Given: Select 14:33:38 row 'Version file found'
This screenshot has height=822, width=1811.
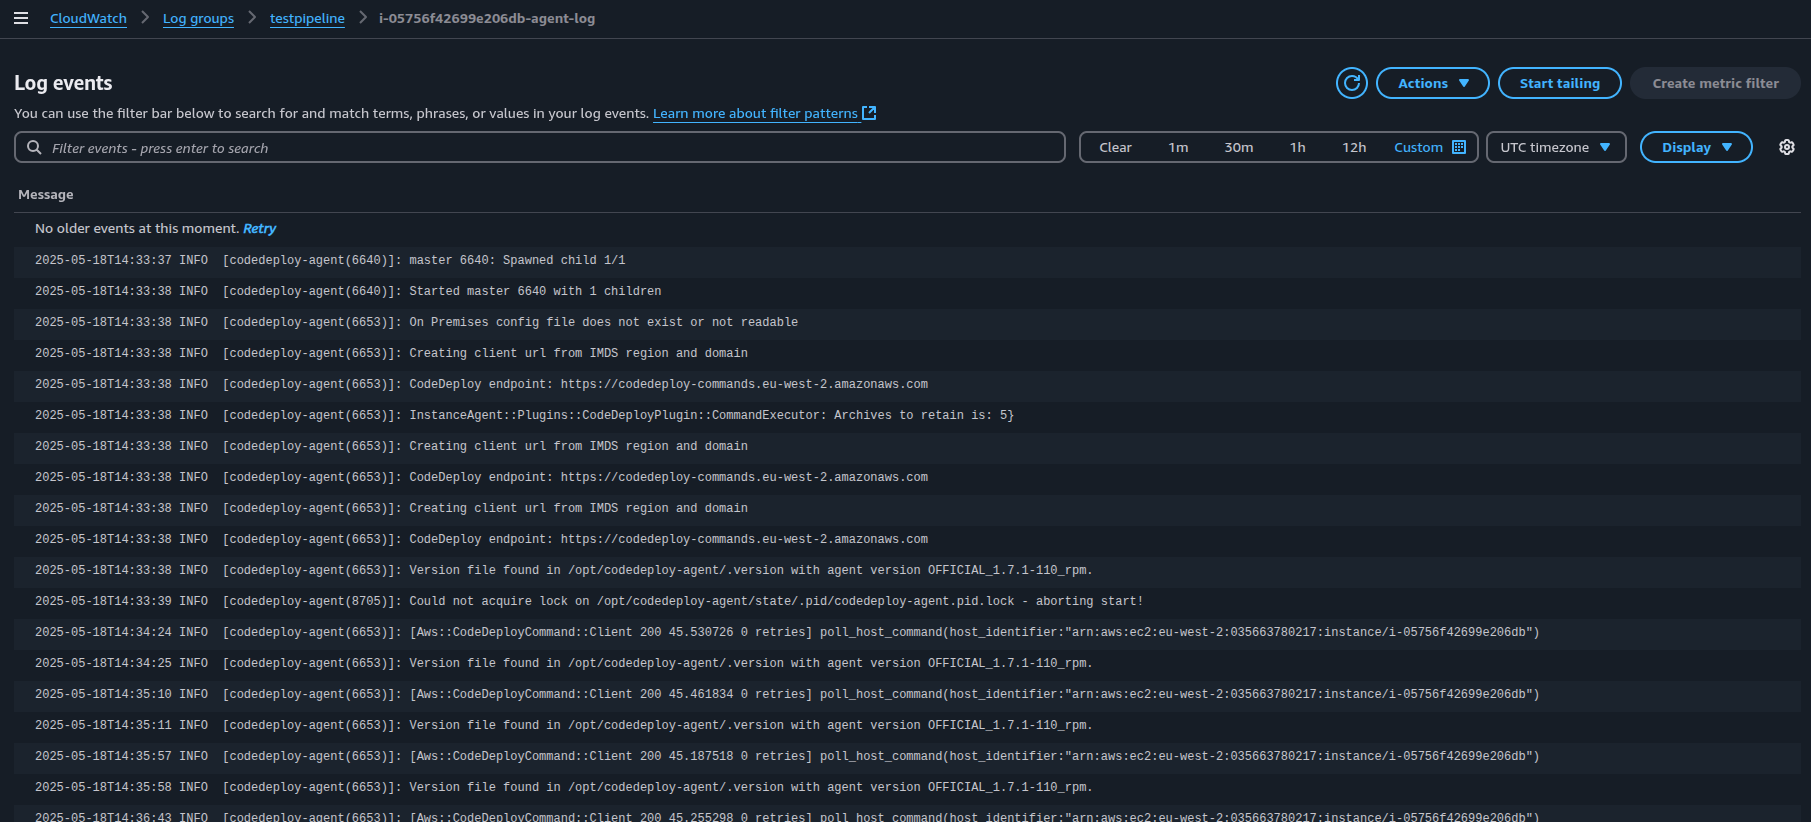Looking at the screenshot, I should click(907, 570).
